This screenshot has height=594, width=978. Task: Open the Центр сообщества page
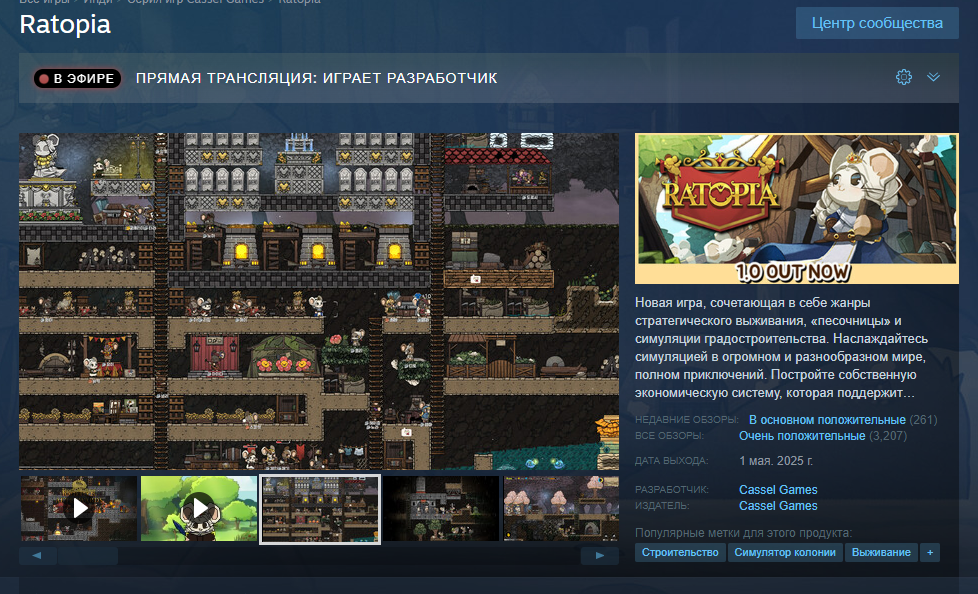877,23
